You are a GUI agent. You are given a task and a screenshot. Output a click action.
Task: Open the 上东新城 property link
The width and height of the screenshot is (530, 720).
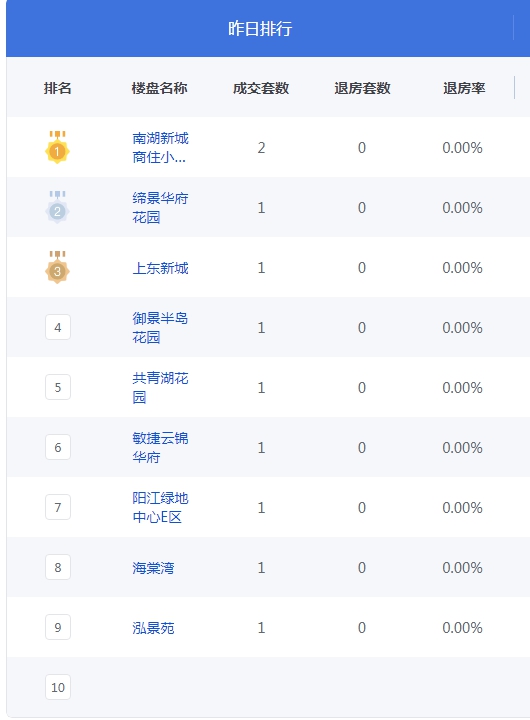coord(160,268)
